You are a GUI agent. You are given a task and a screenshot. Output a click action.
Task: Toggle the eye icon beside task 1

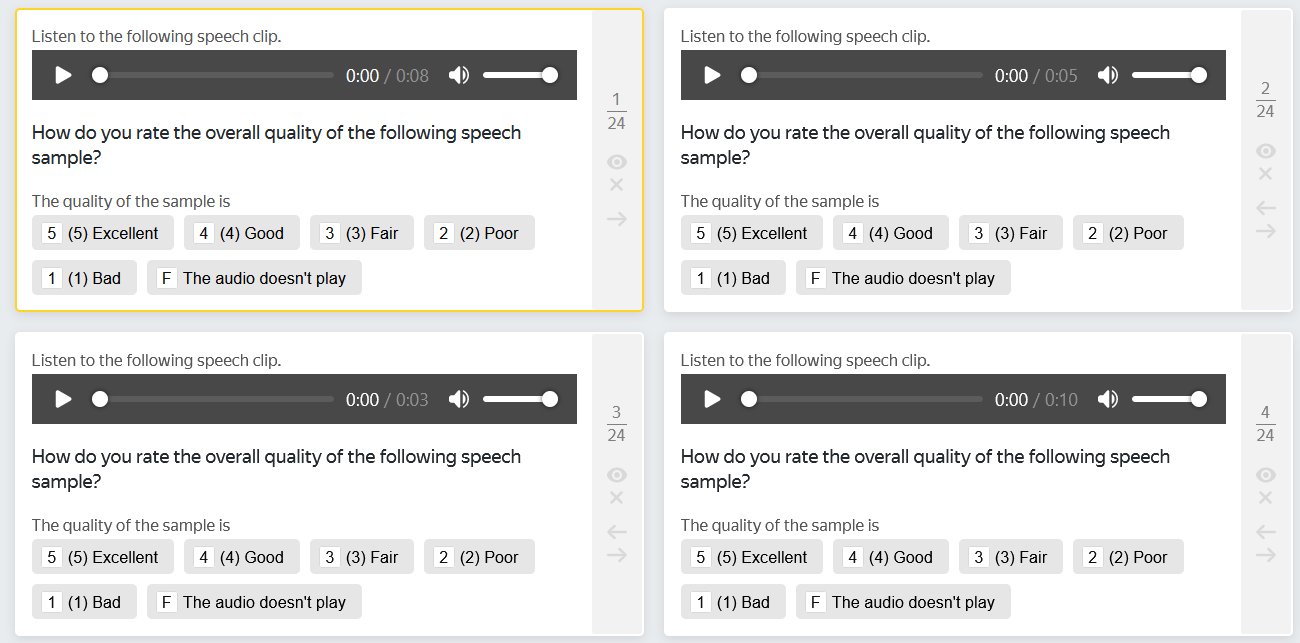click(616, 162)
